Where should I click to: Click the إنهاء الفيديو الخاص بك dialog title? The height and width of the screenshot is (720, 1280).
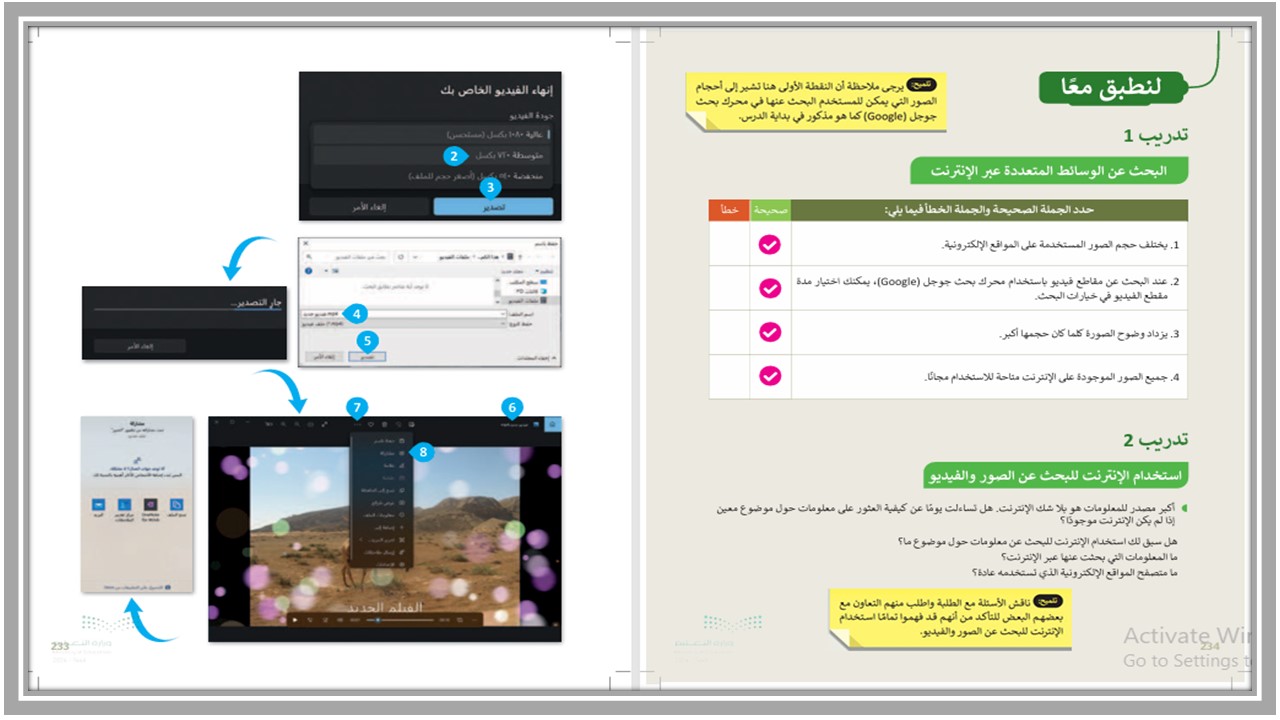[x=496, y=90]
